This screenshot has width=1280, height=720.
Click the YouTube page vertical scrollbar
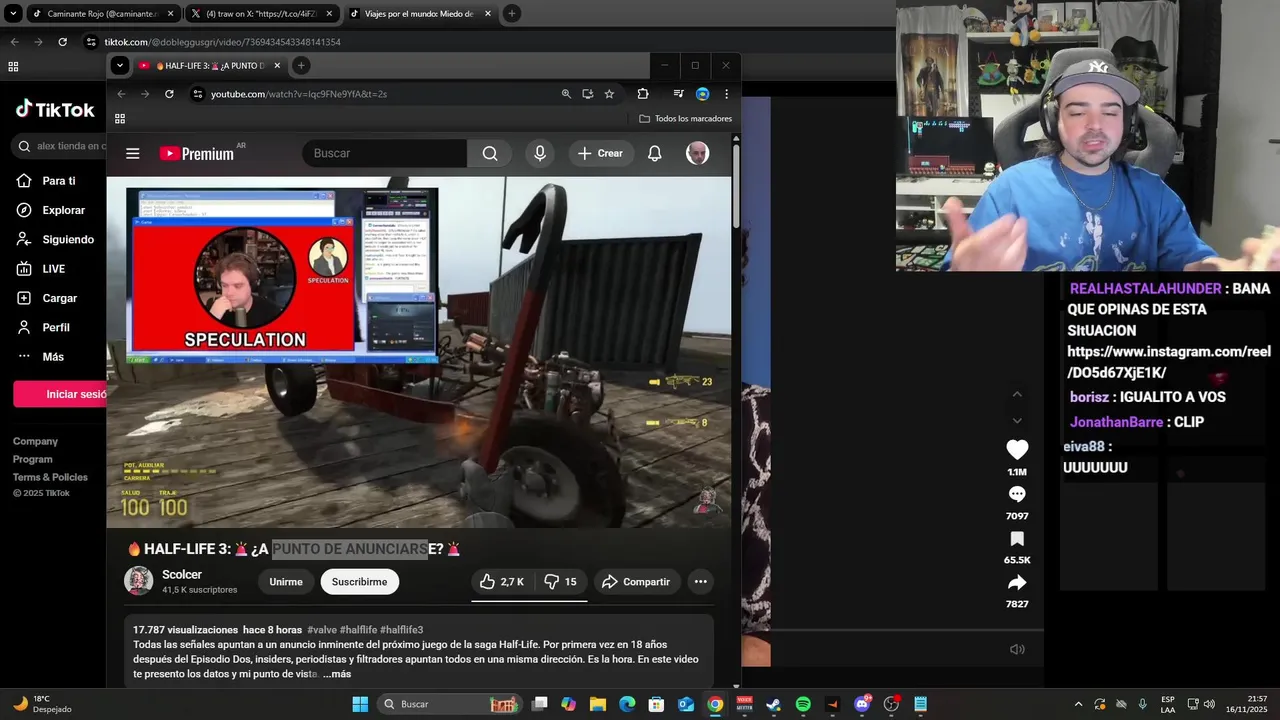737,188
